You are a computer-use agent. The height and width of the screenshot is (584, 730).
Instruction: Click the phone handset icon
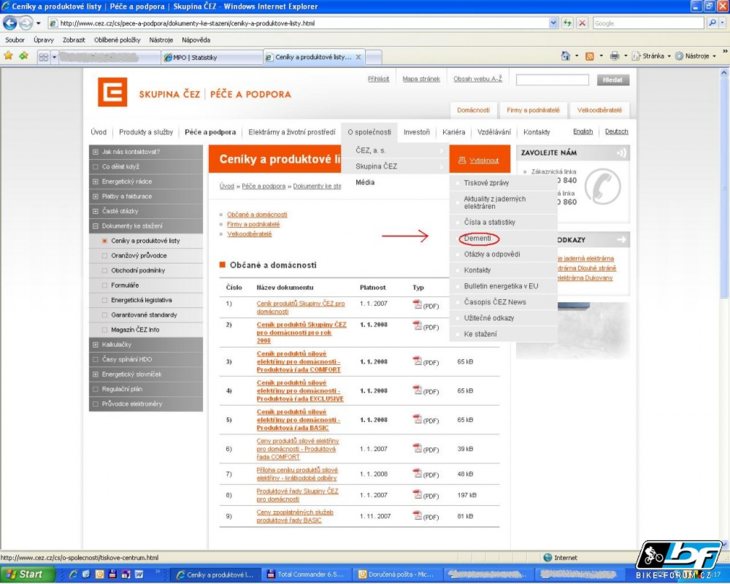[x=602, y=186]
